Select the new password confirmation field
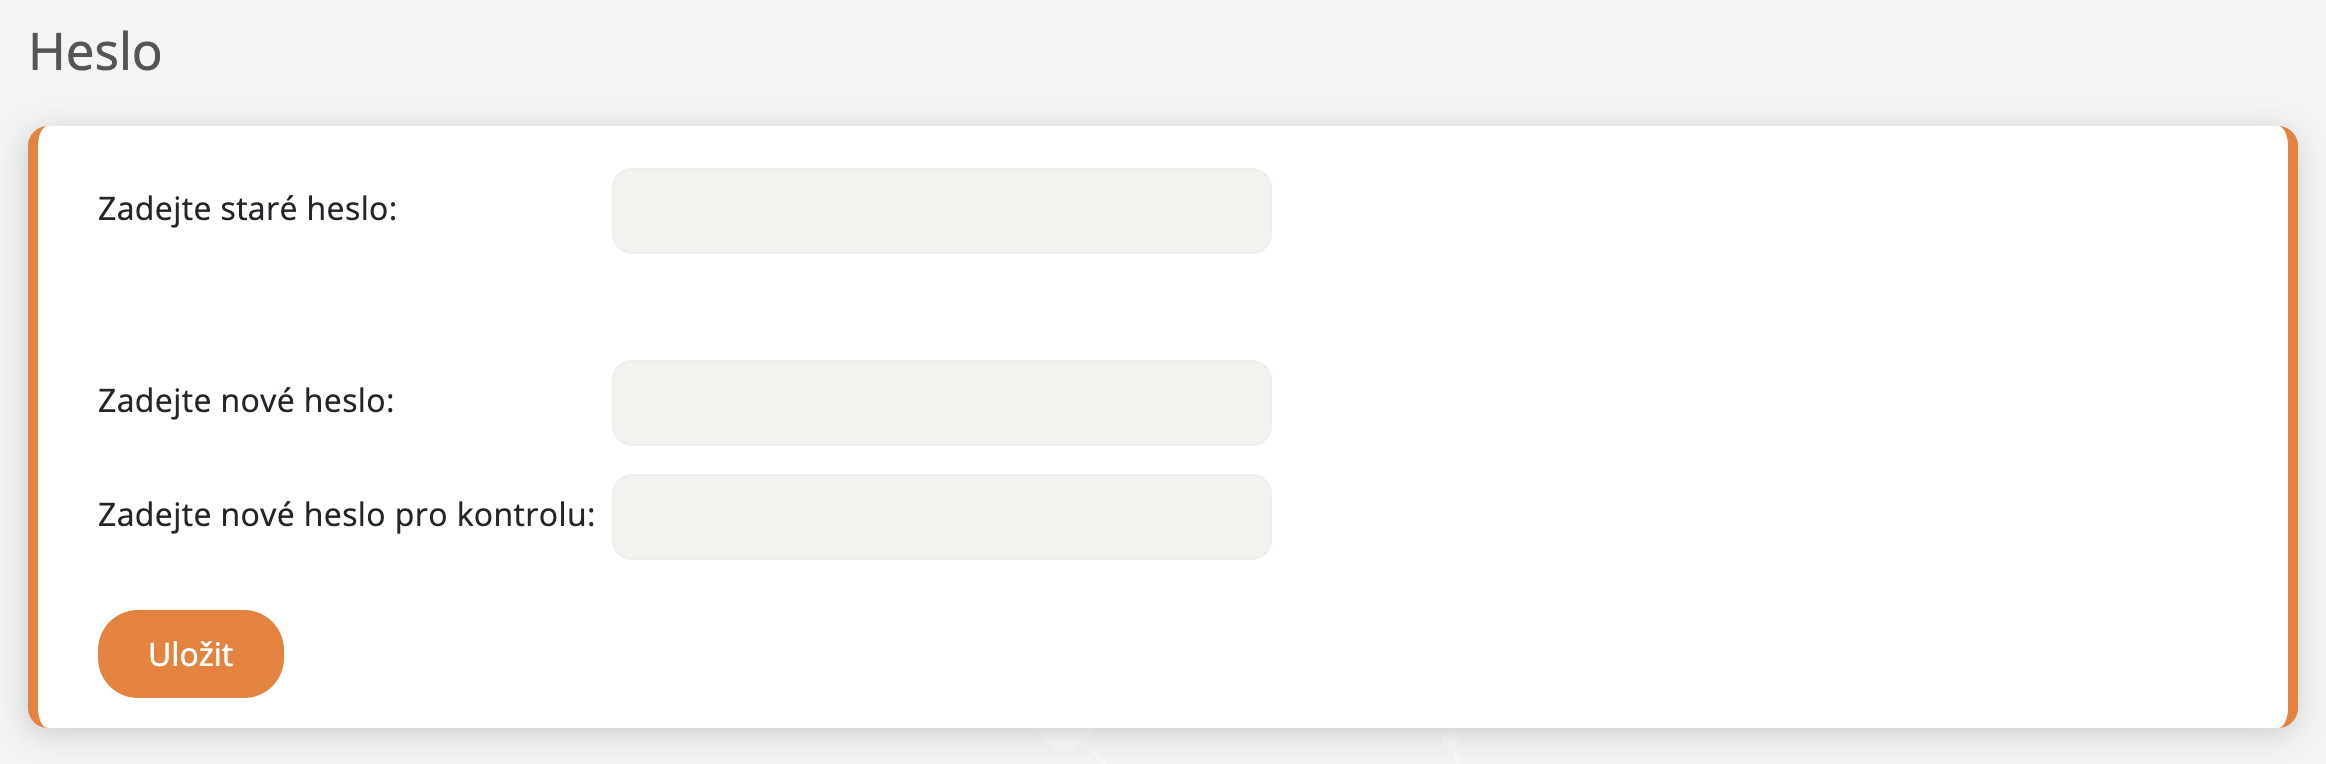Screen dimensions: 2326x764 pos(941,517)
